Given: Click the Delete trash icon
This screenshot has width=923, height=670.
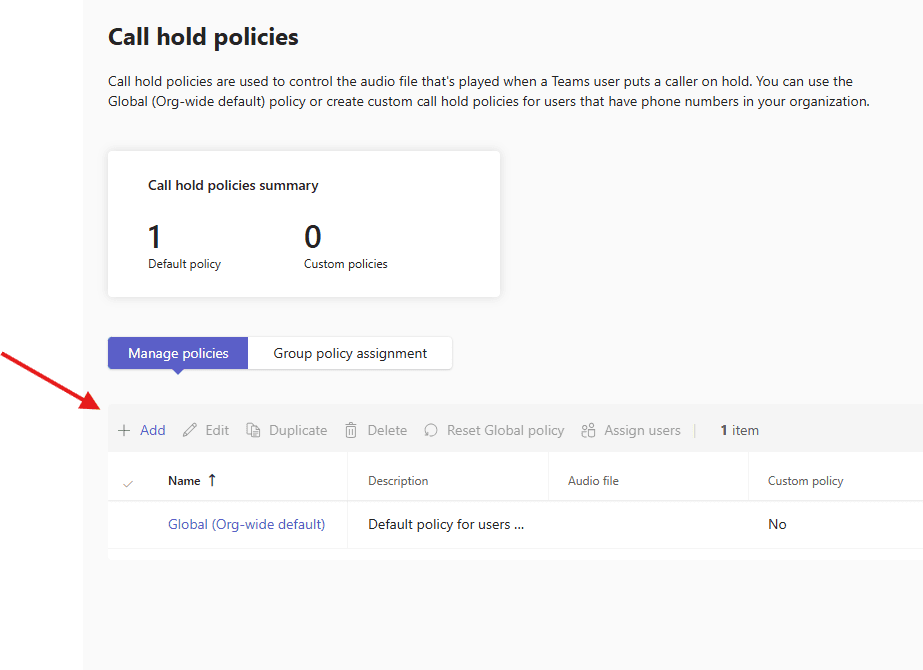Looking at the screenshot, I should pos(351,431).
